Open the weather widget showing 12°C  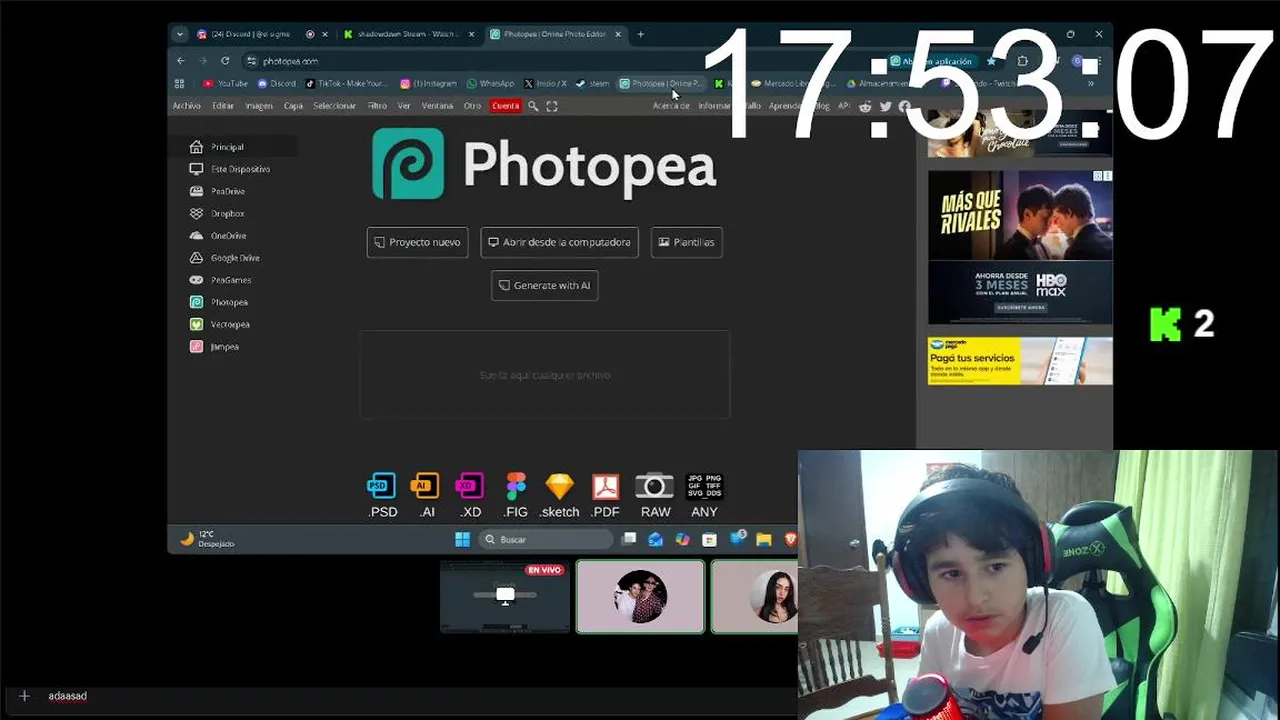pos(207,539)
